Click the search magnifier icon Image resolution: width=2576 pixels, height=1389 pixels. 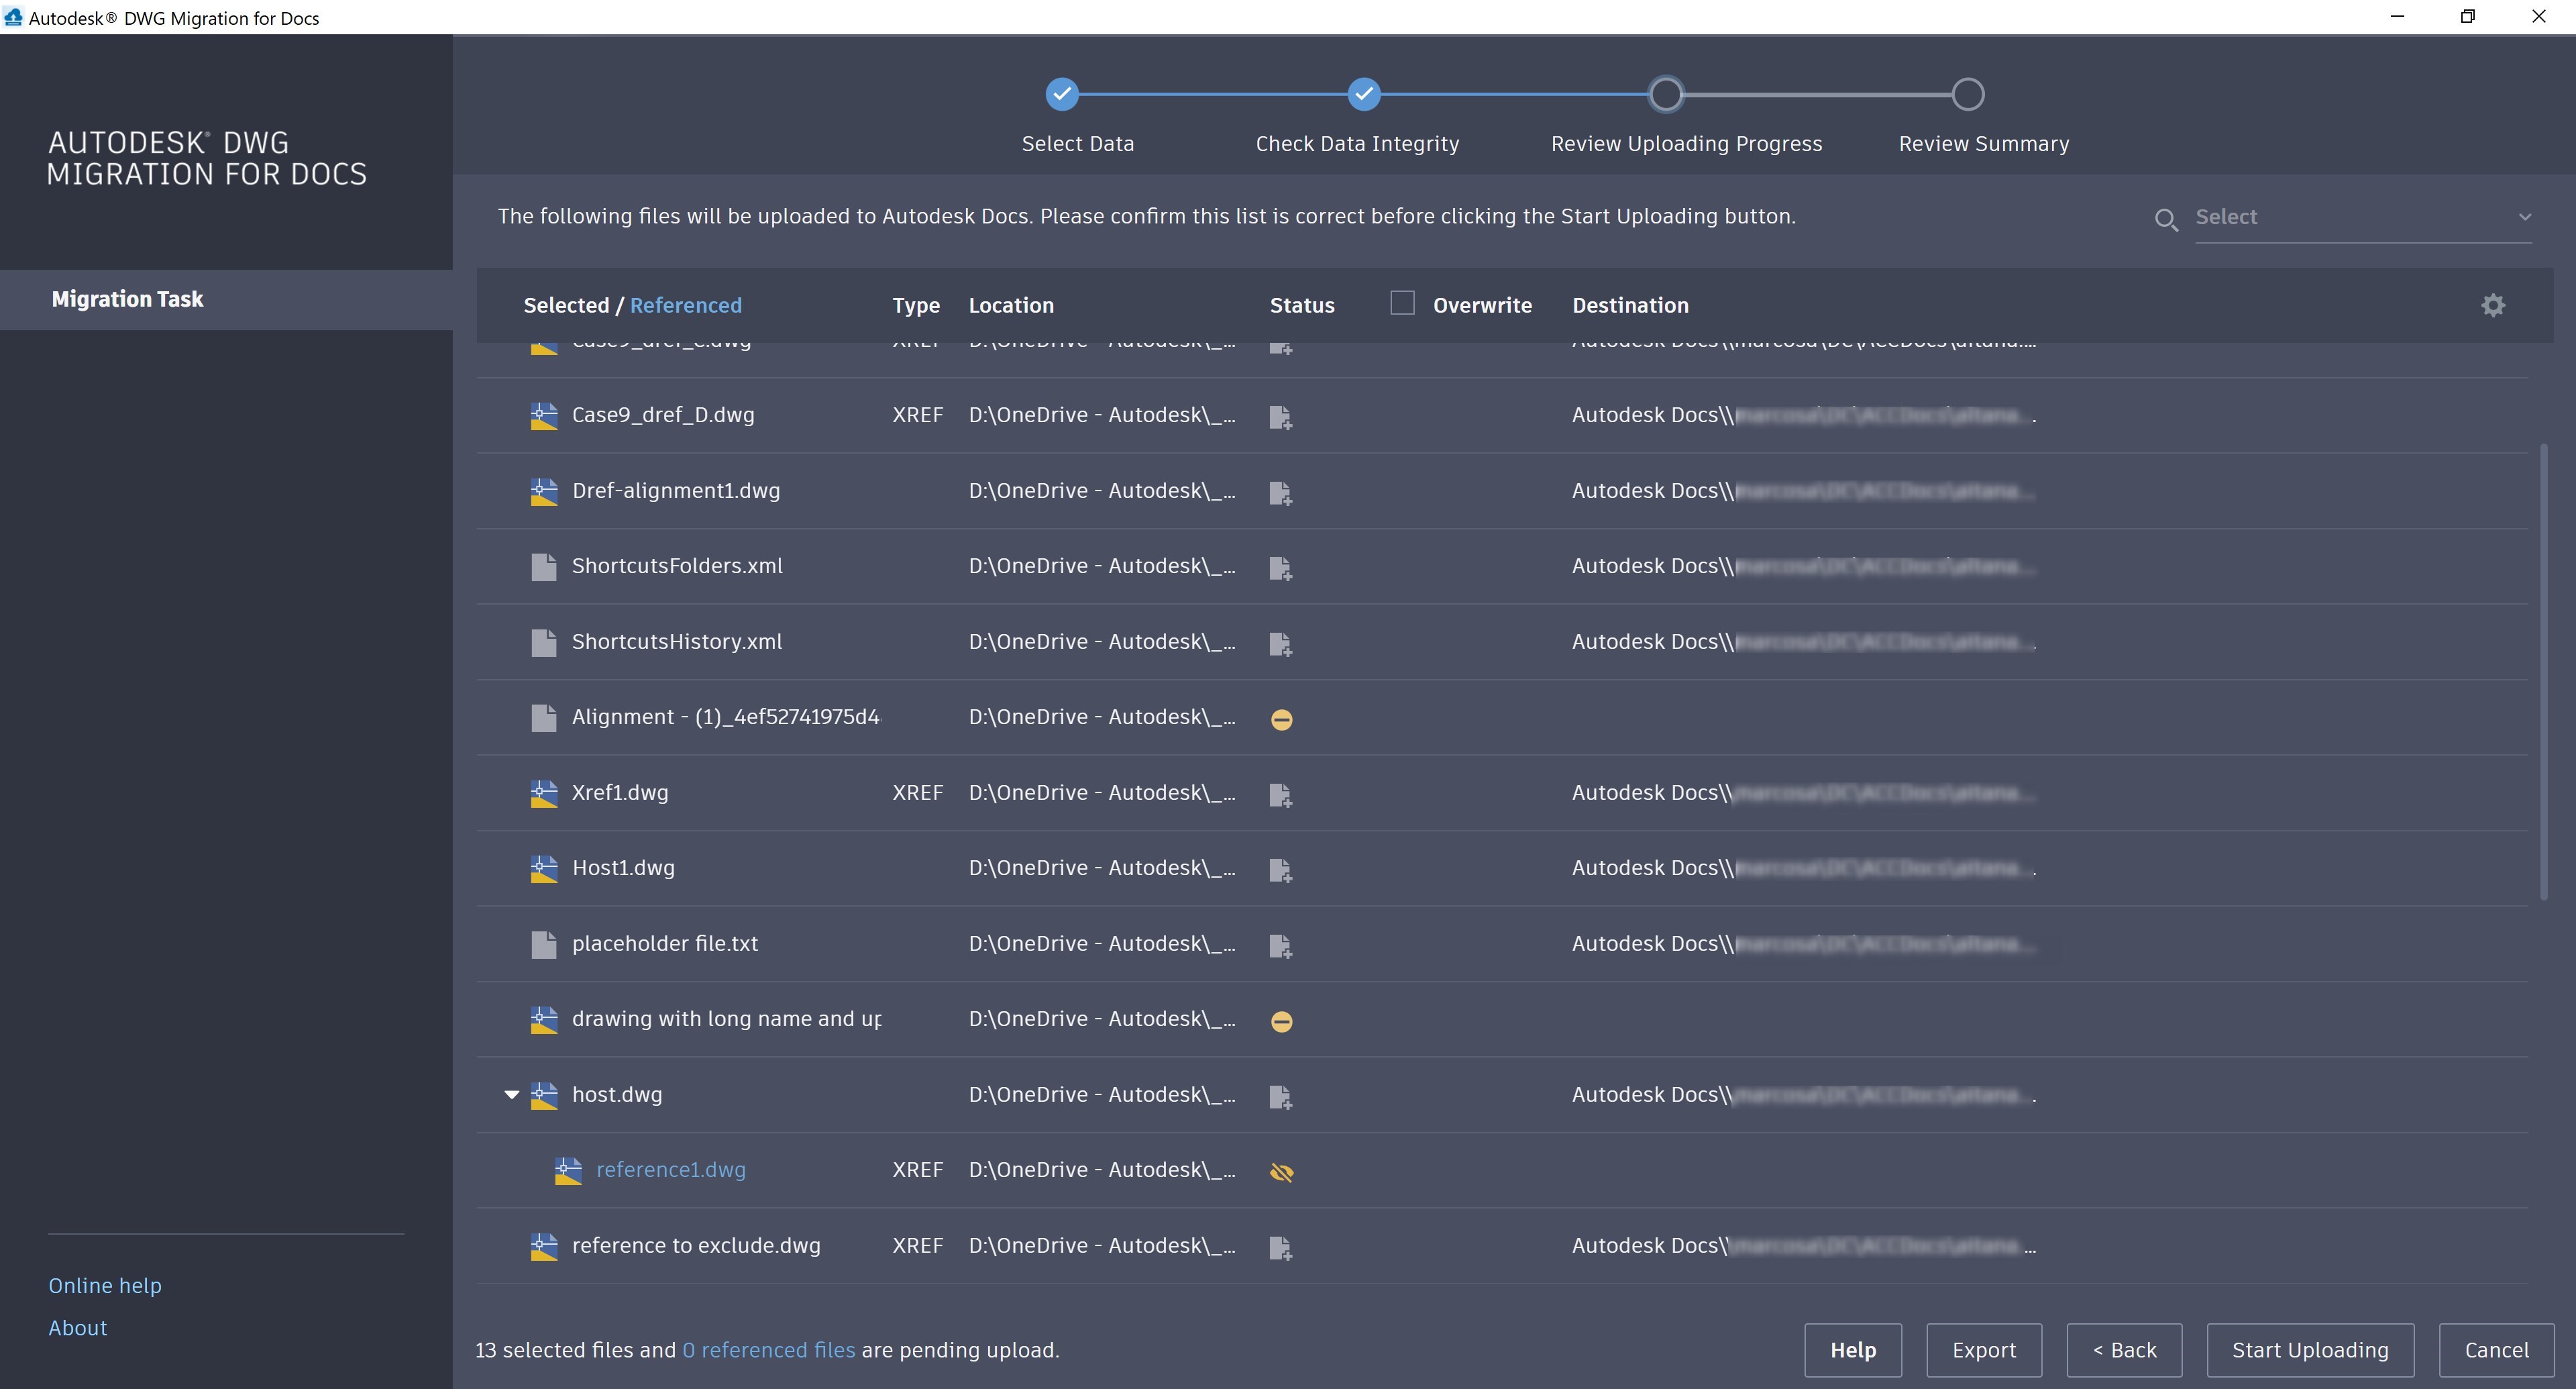pyautogui.click(x=2165, y=219)
